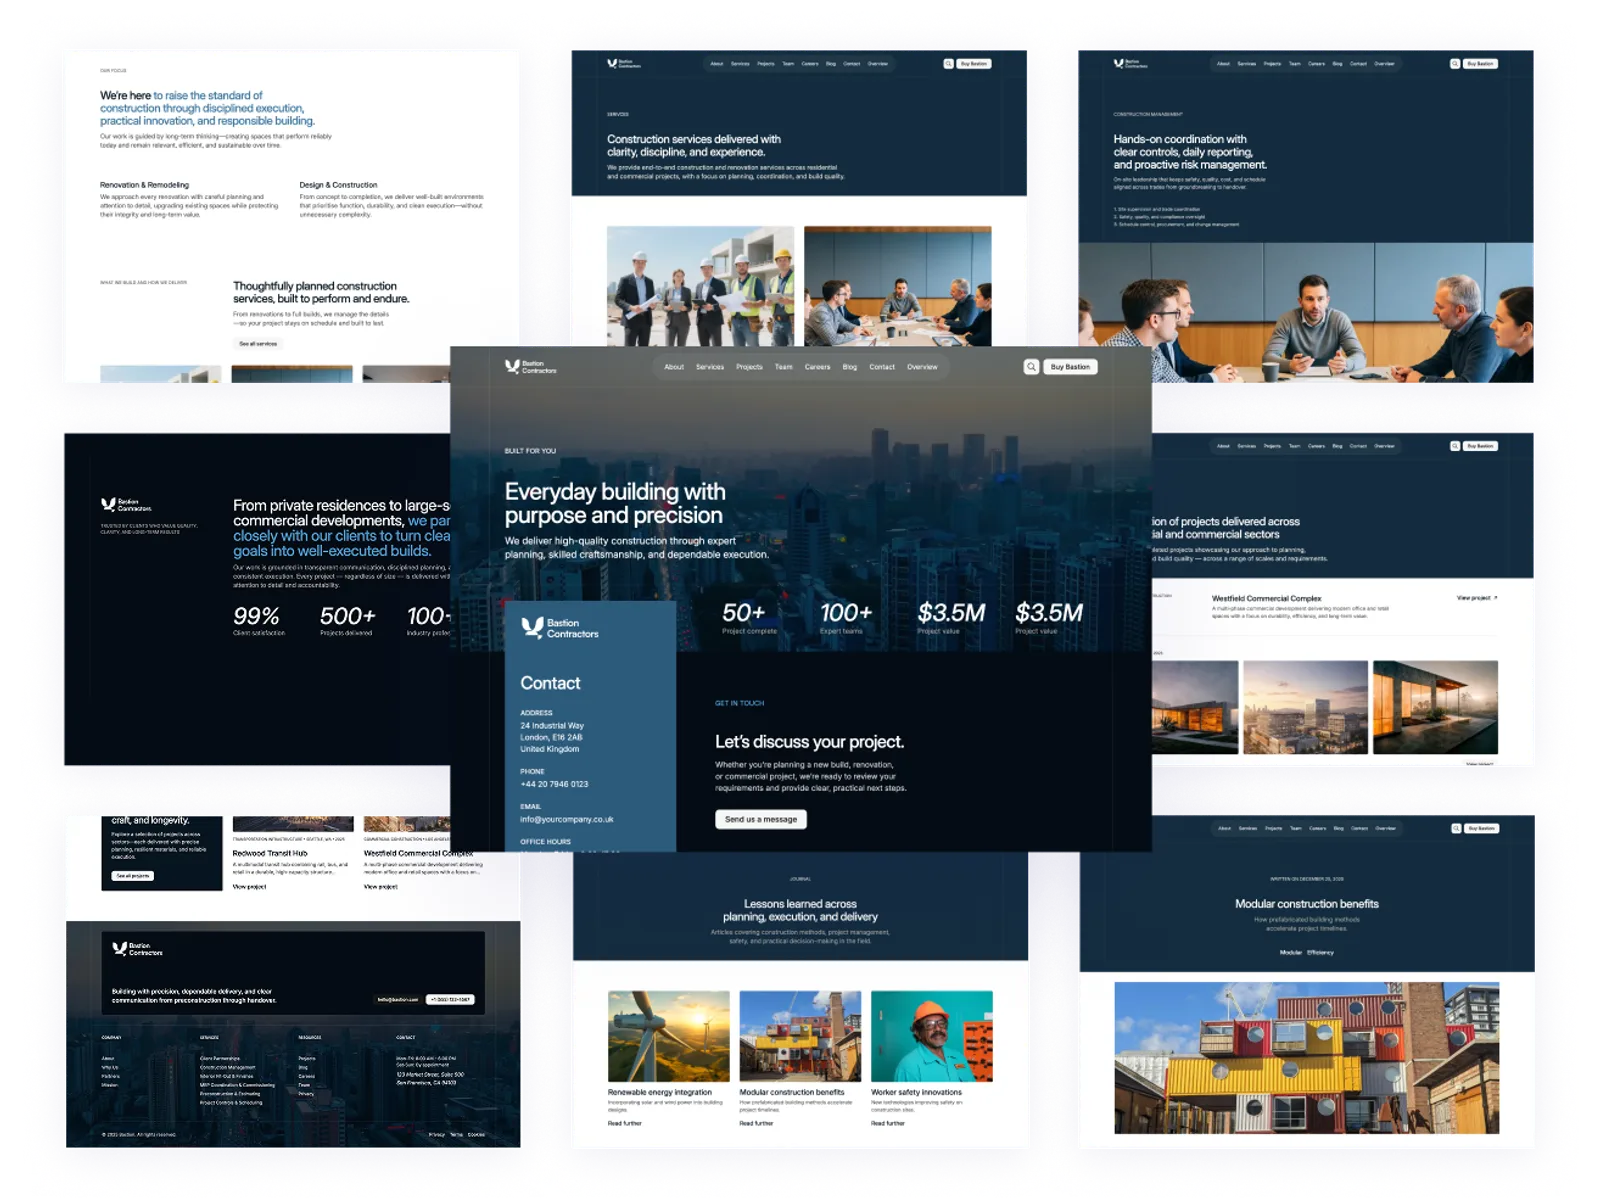Click the search icon on the Hands-on coordination page
1600x1199 pixels.
(1455, 64)
